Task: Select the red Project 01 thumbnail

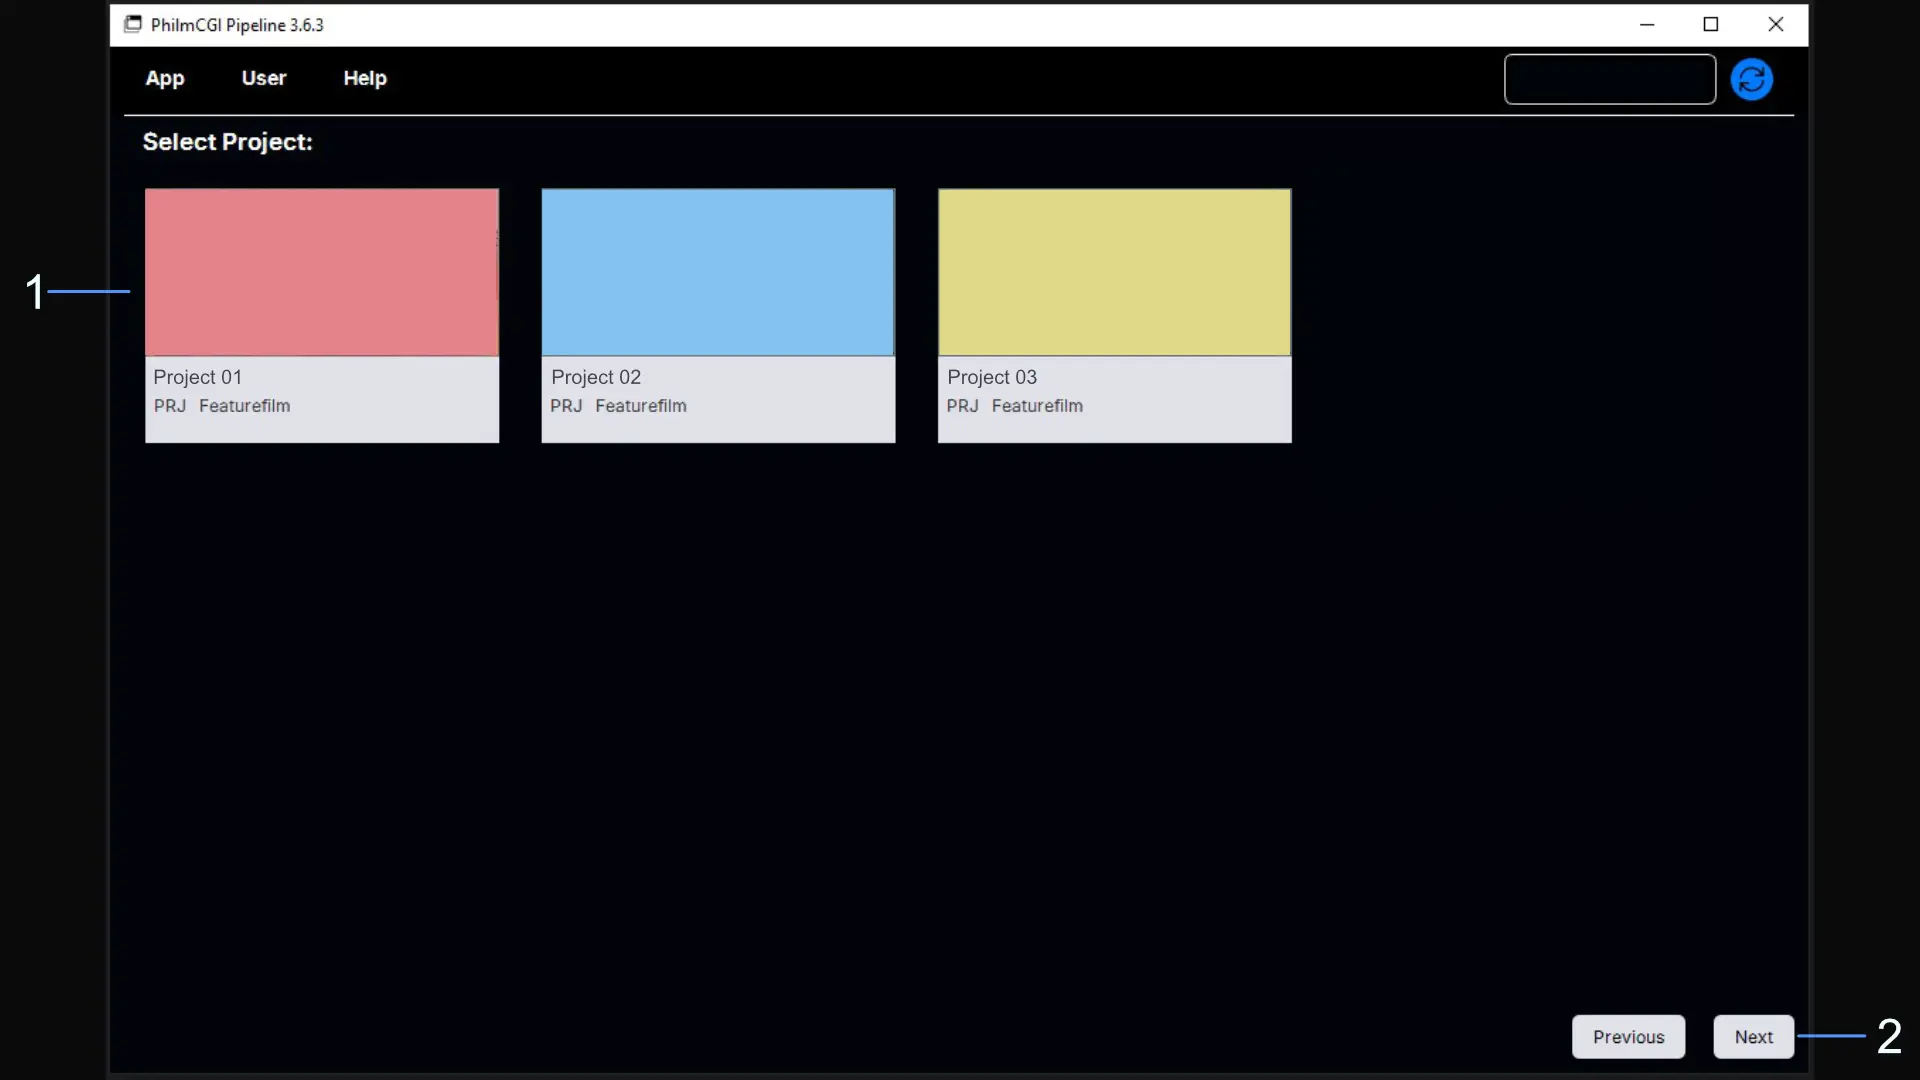Action: coord(322,272)
